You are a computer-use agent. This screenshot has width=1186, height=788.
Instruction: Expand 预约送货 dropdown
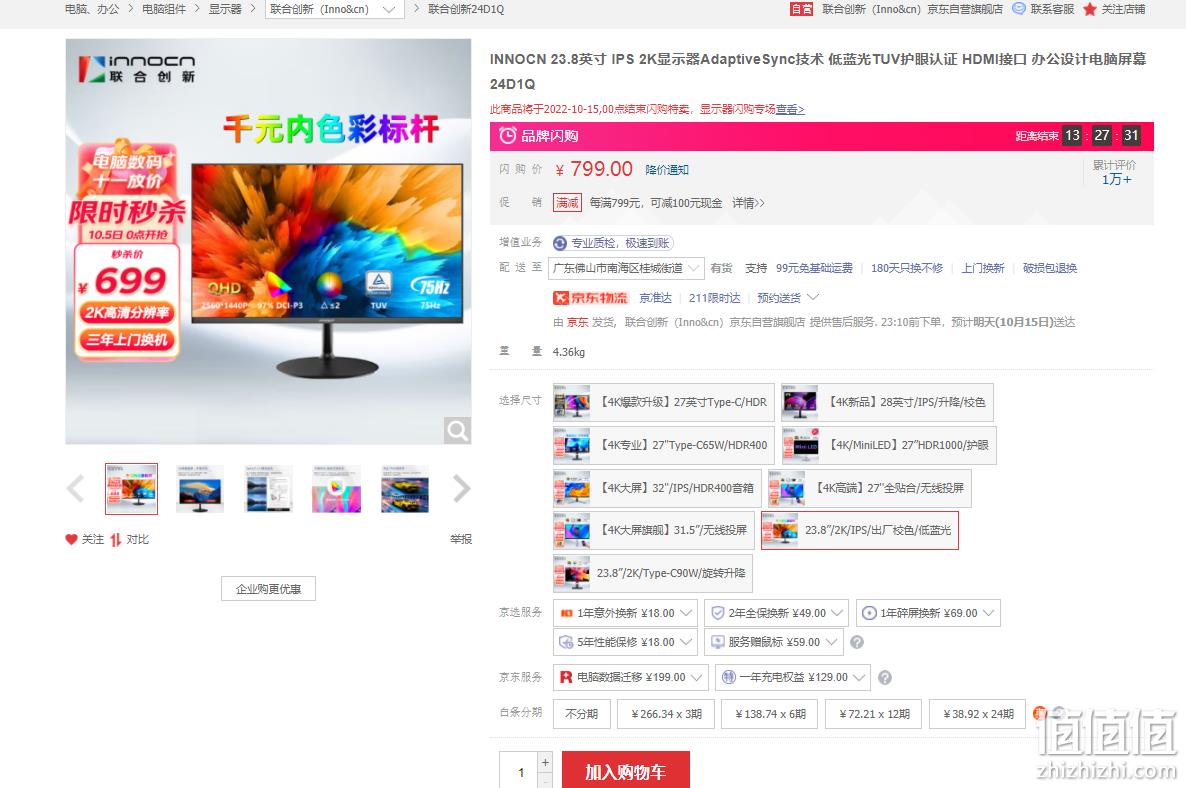(787, 298)
